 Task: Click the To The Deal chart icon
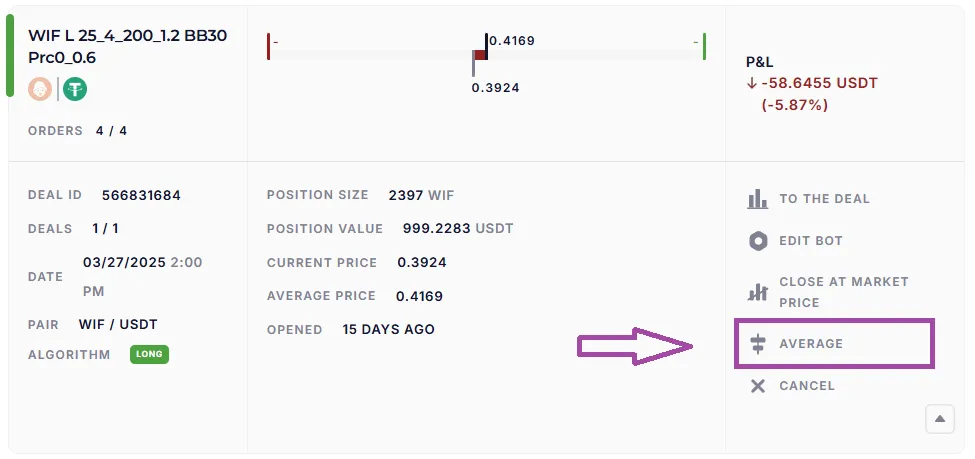pos(758,198)
